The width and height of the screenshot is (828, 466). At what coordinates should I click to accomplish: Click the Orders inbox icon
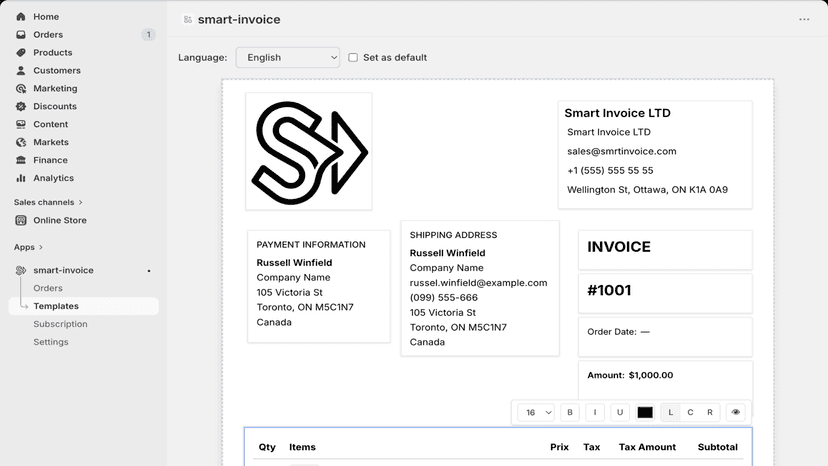click(21, 34)
